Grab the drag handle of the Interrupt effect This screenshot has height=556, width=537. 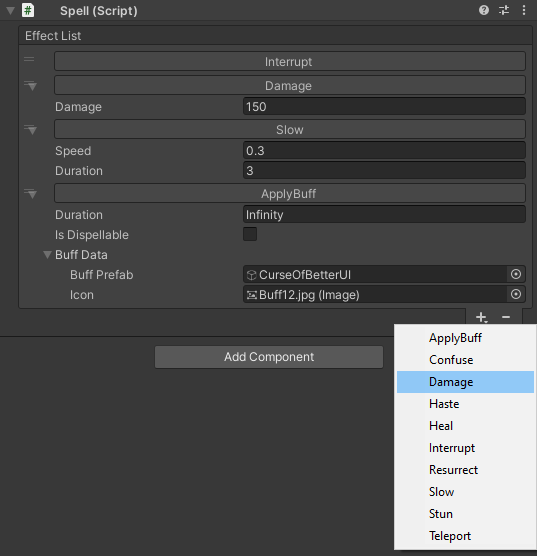pyautogui.click(x=29, y=59)
